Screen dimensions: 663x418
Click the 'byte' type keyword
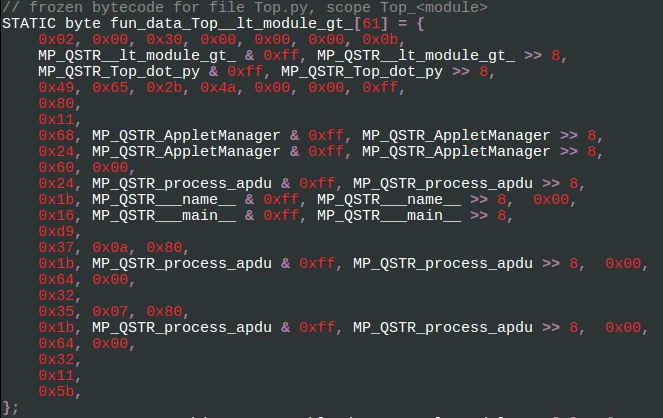point(83,23)
